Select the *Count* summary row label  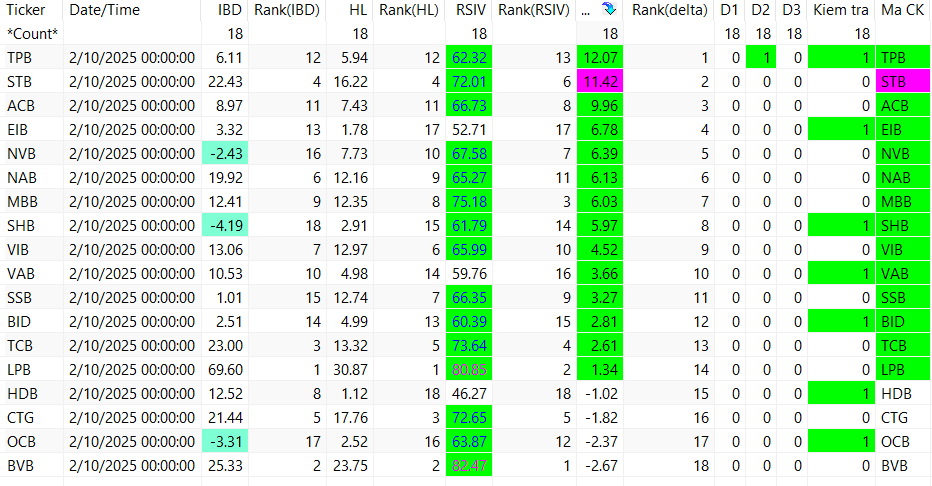coord(32,34)
